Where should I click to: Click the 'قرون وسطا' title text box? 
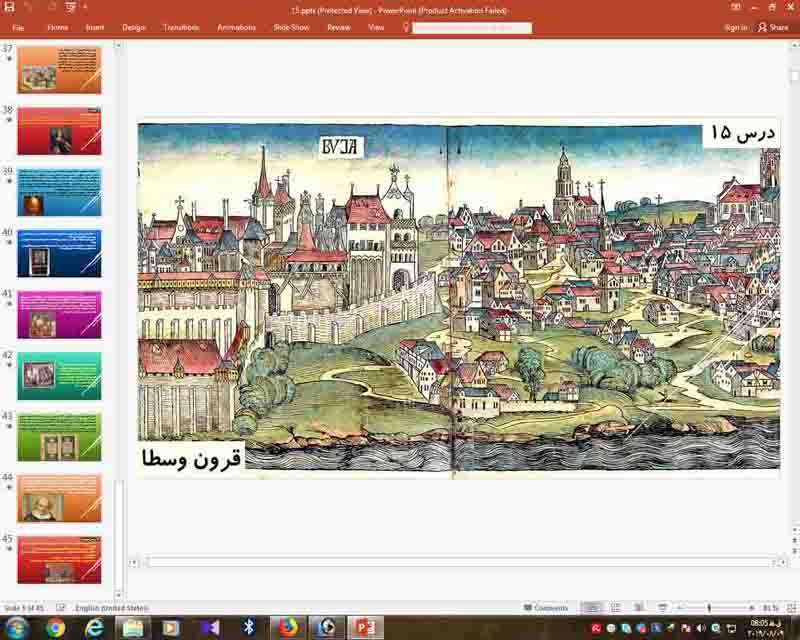(191, 458)
